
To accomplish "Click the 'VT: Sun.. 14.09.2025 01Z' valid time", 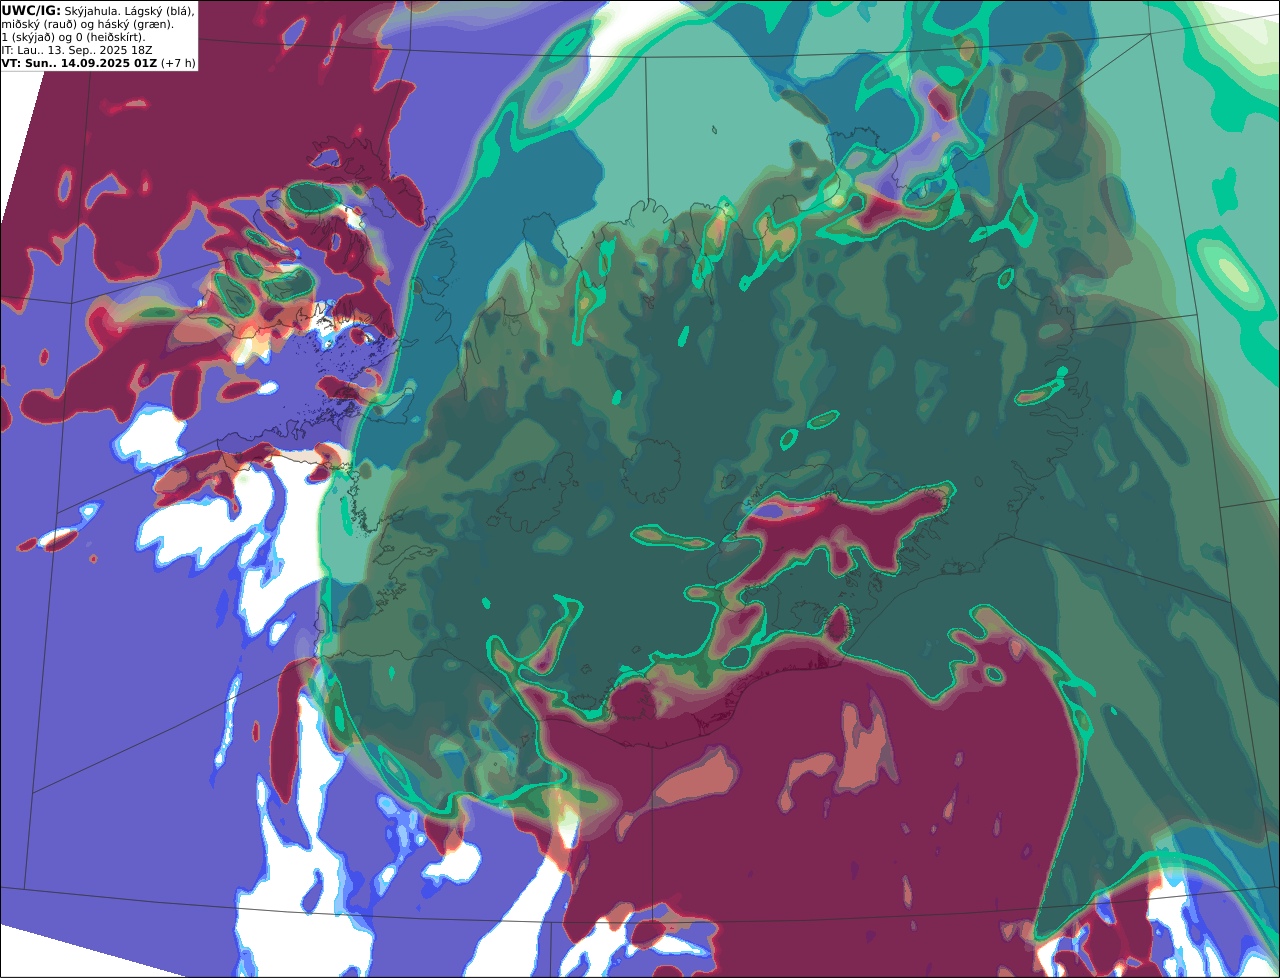I will (79, 63).
